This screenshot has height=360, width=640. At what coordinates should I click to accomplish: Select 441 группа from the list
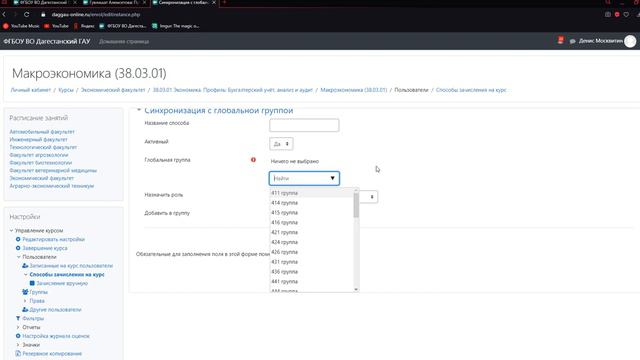311,282
